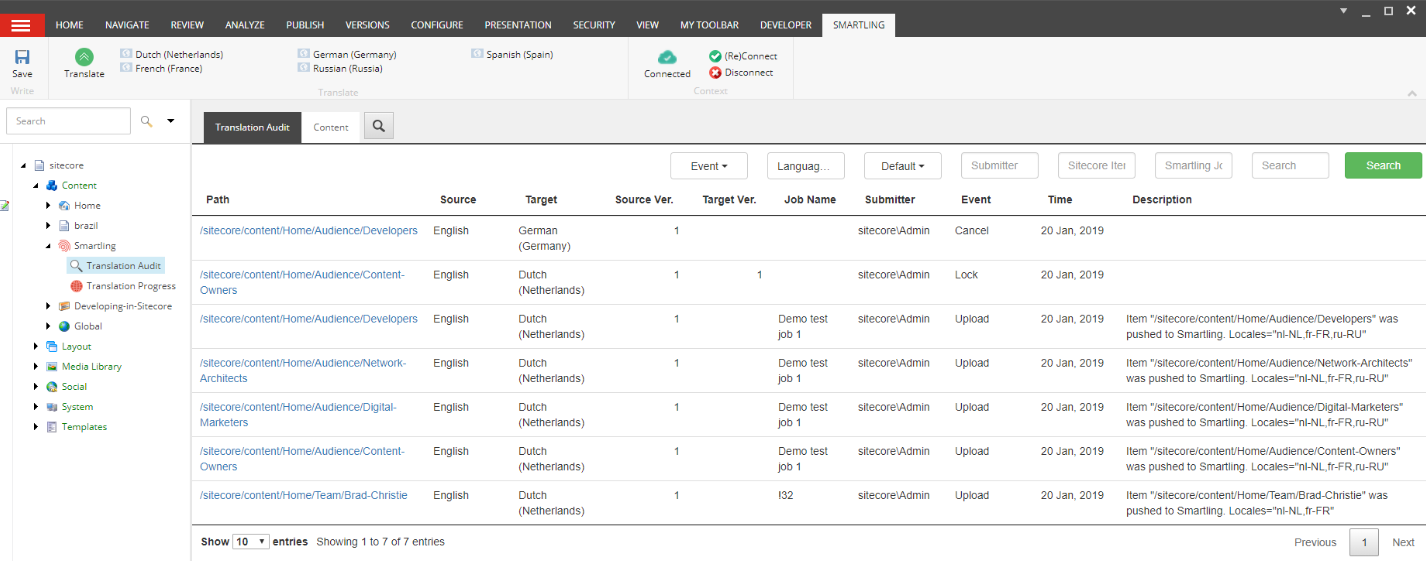Toggle German (Germany) language in ribbon

click(x=347, y=54)
